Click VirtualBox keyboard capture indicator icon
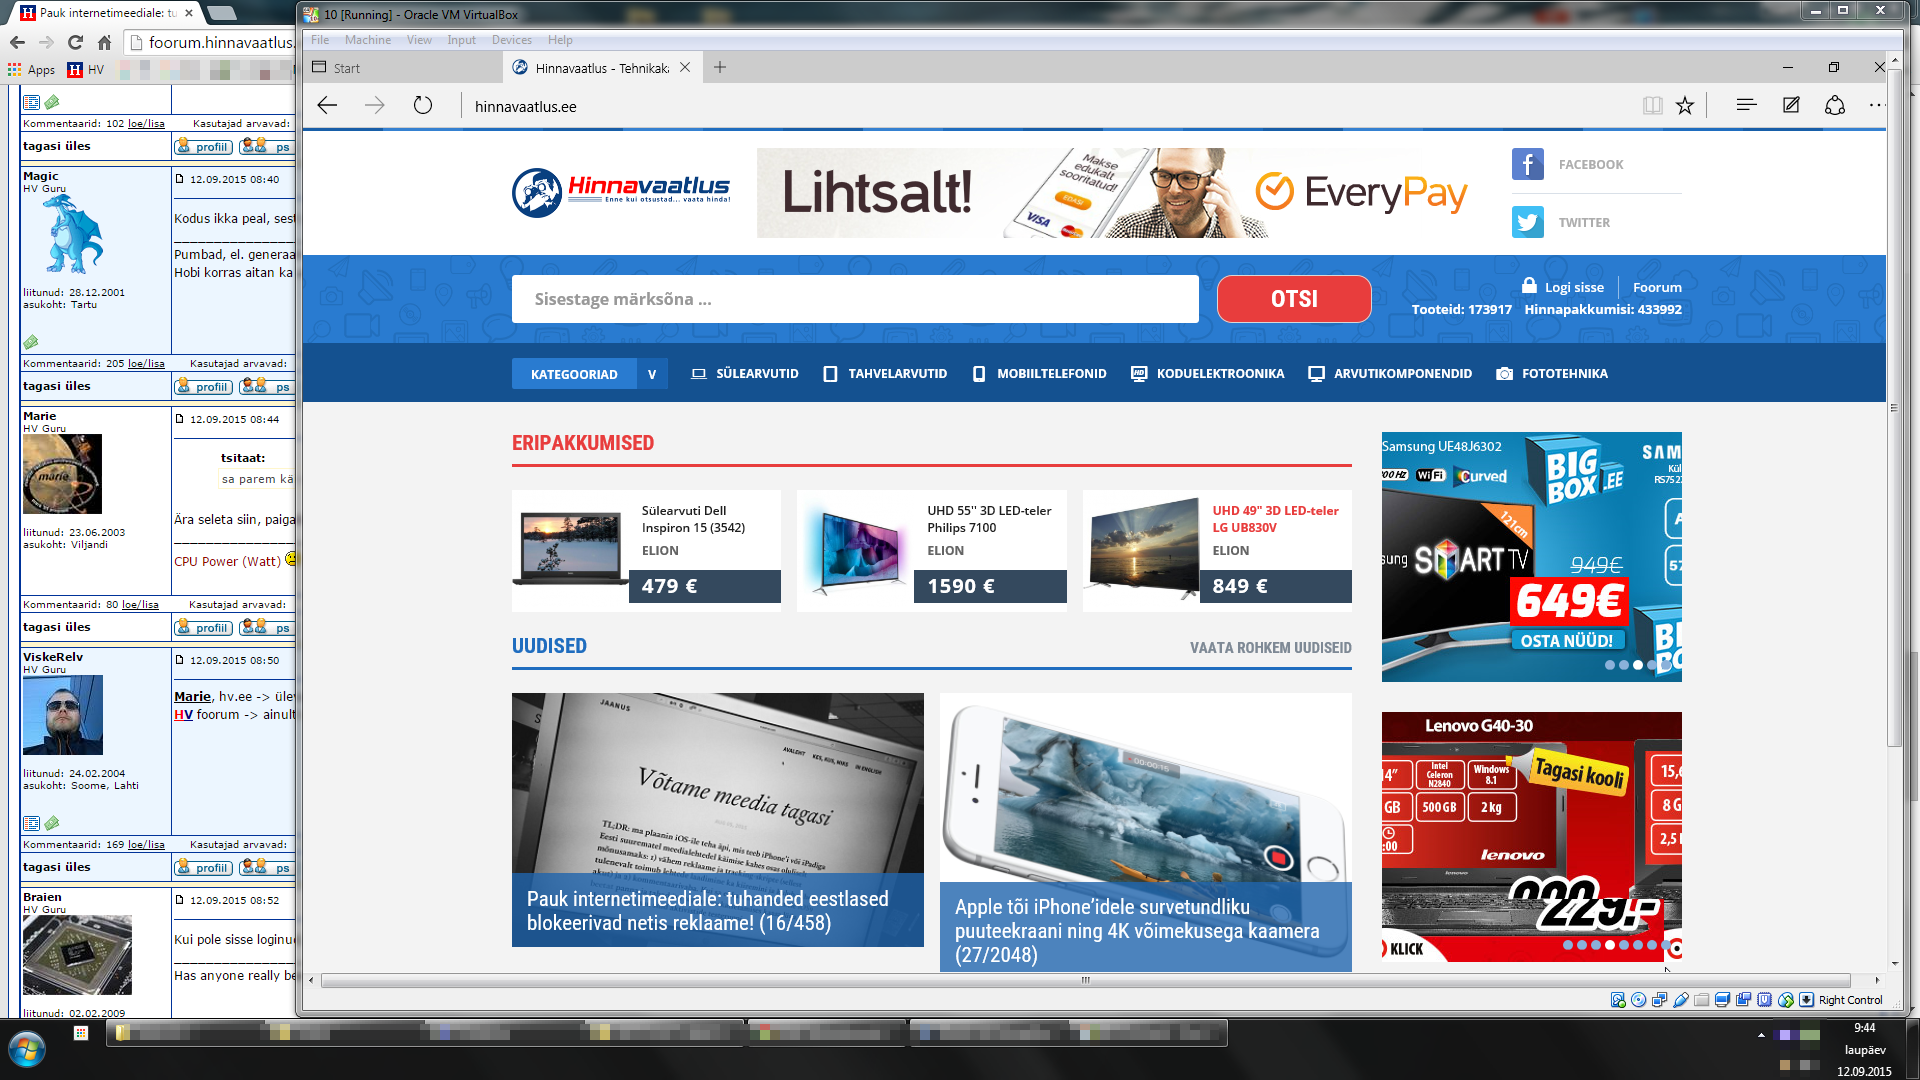This screenshot has width=1920, height=1080. click(1806, 1000)
